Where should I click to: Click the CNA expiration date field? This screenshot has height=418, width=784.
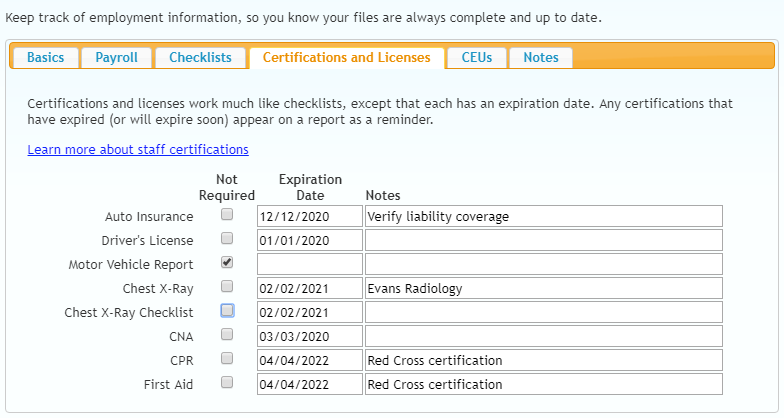[x=308, y=336]
